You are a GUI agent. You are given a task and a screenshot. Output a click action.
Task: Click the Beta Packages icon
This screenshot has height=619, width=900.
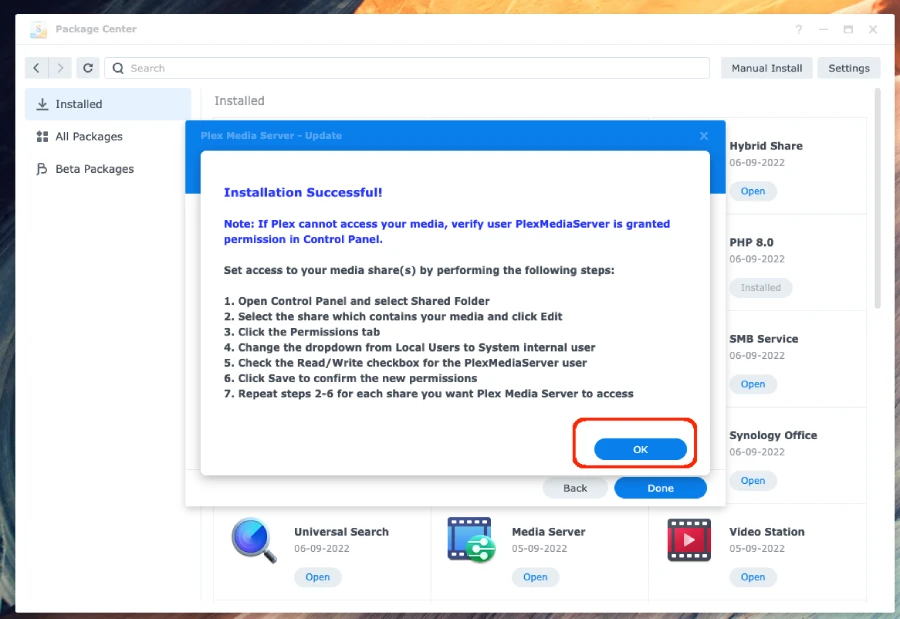point(42,169)
